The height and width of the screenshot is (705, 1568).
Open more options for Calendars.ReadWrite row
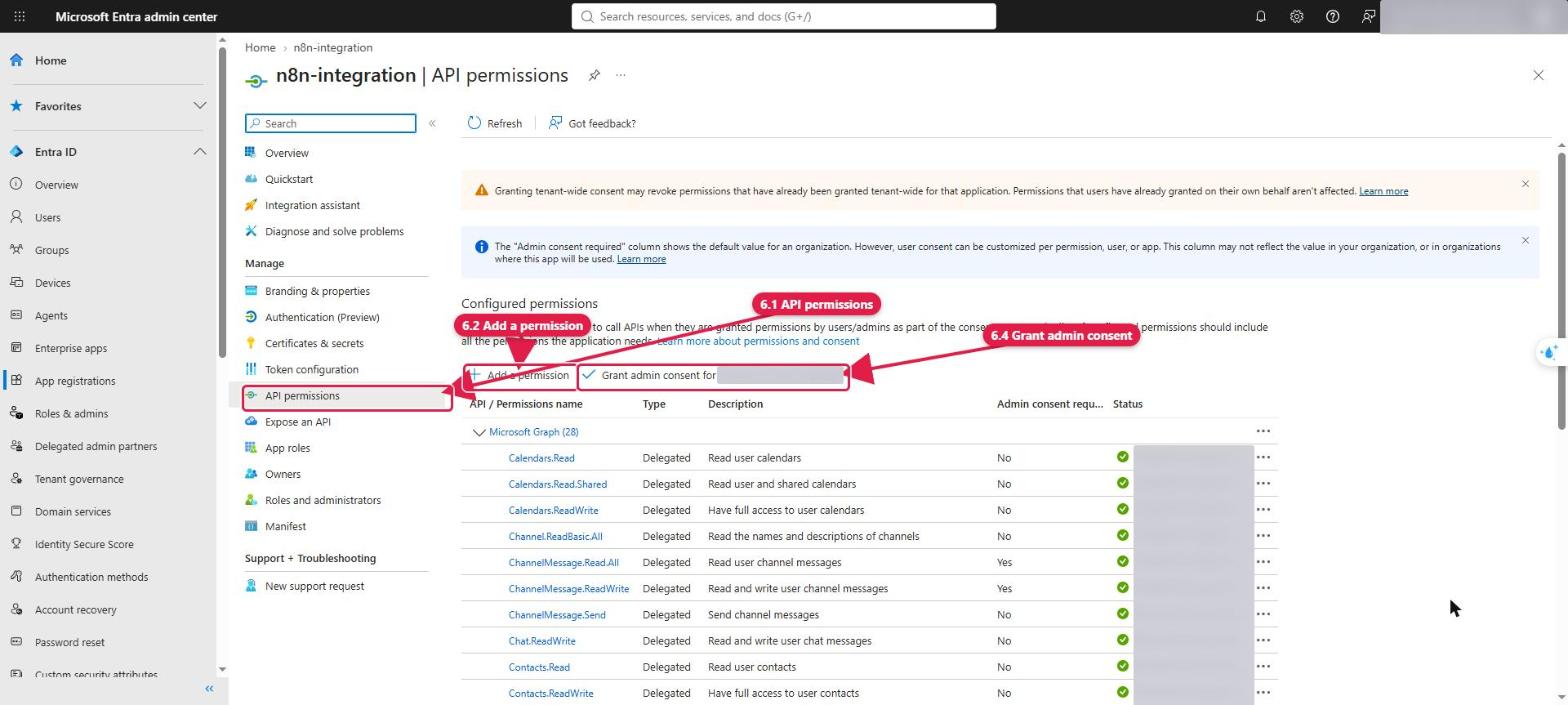(x=1263, y=509)
